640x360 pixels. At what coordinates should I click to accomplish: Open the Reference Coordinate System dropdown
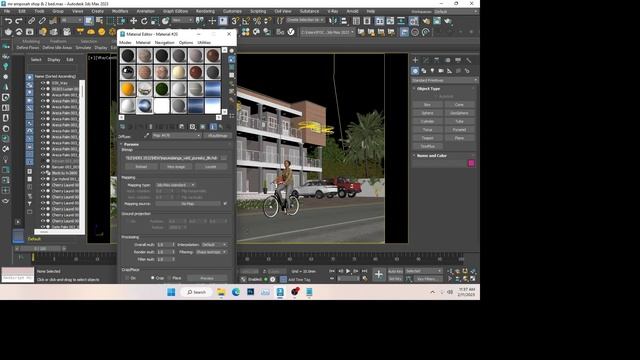[x=182, y=20]
